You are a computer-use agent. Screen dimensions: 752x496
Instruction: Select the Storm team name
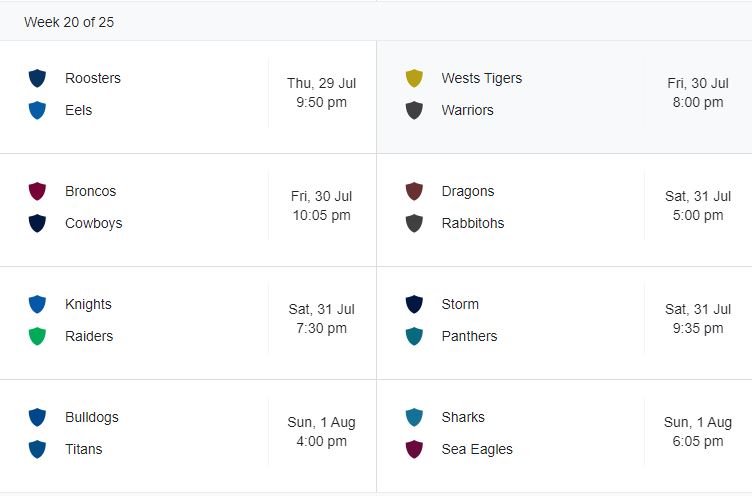coord(460,304)
